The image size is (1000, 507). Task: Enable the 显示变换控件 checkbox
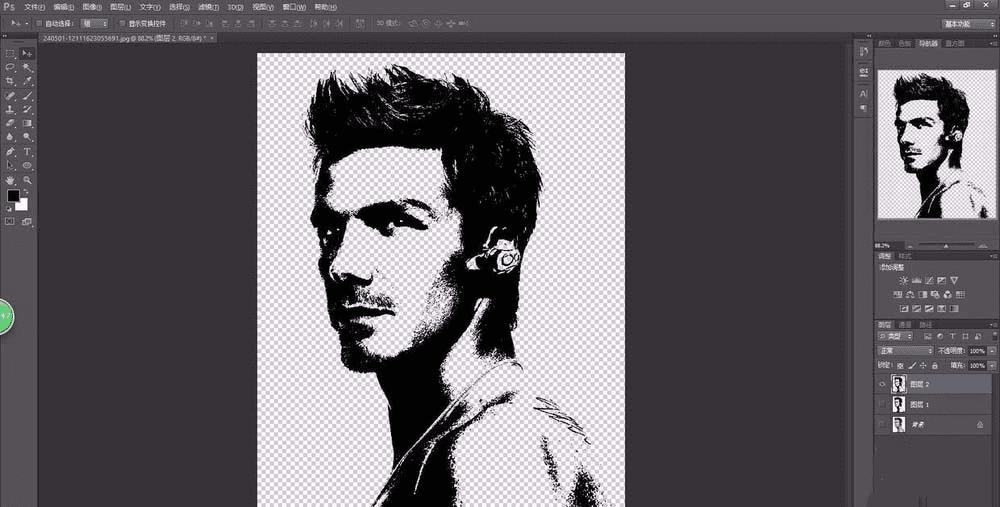(122, 23)
